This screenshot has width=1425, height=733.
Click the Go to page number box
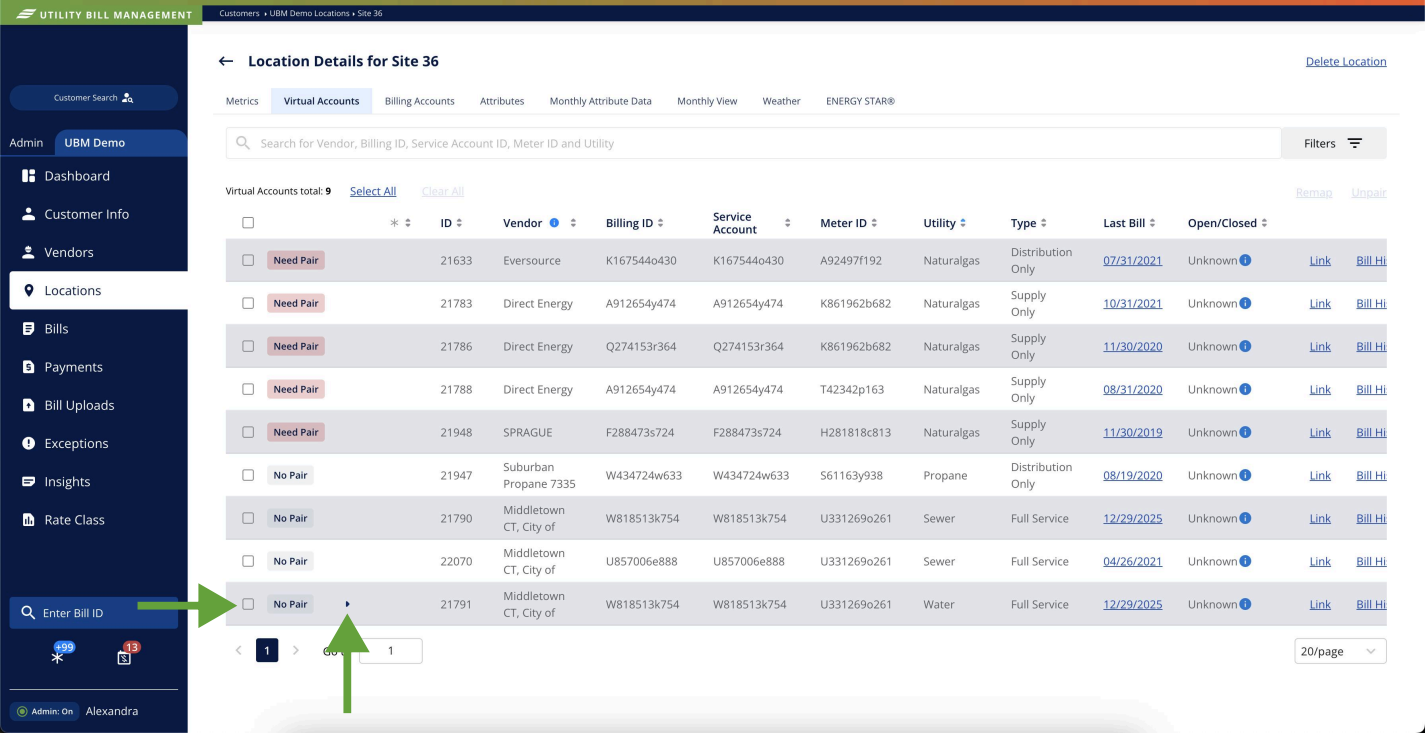390,651
